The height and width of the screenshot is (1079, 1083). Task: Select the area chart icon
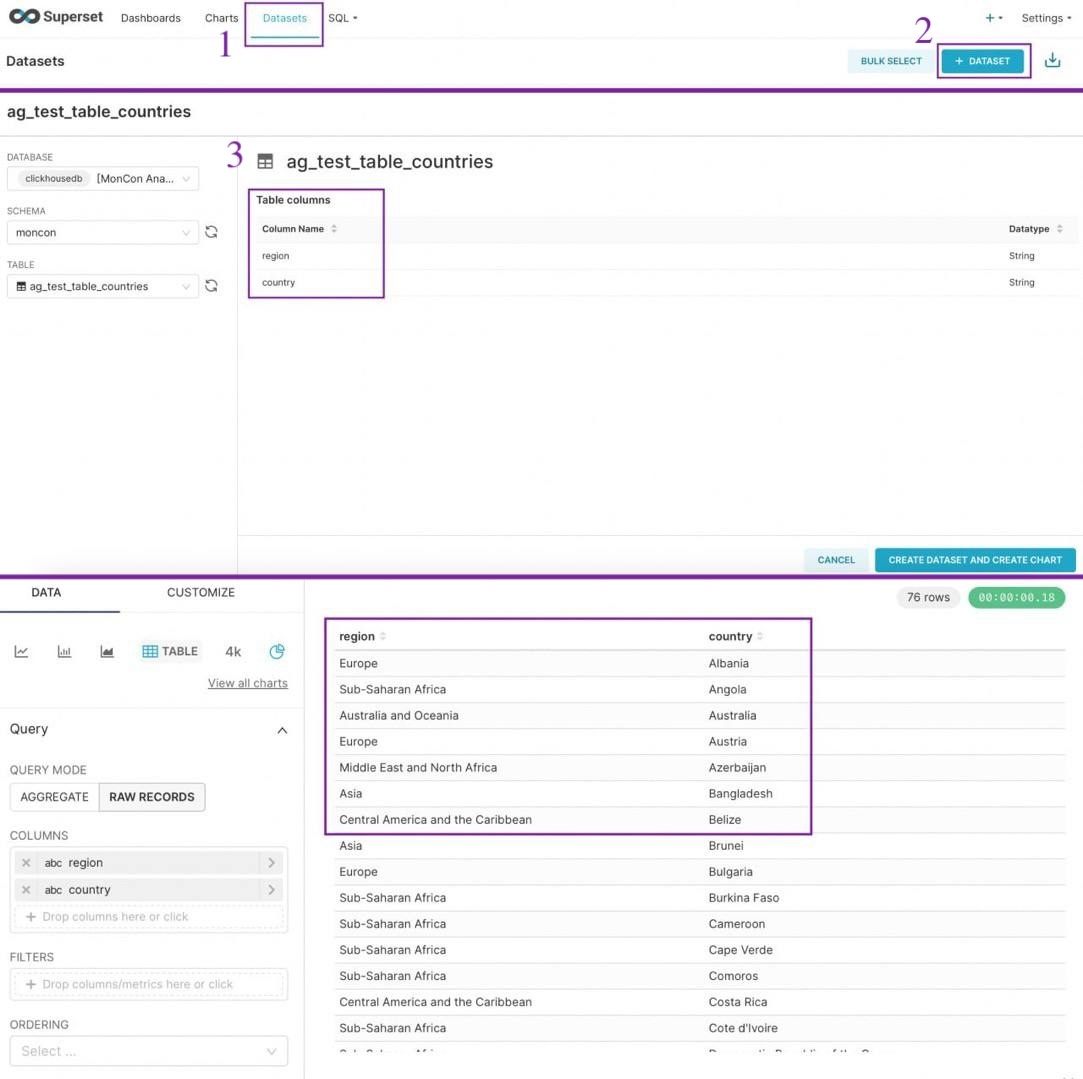(107, 651)
